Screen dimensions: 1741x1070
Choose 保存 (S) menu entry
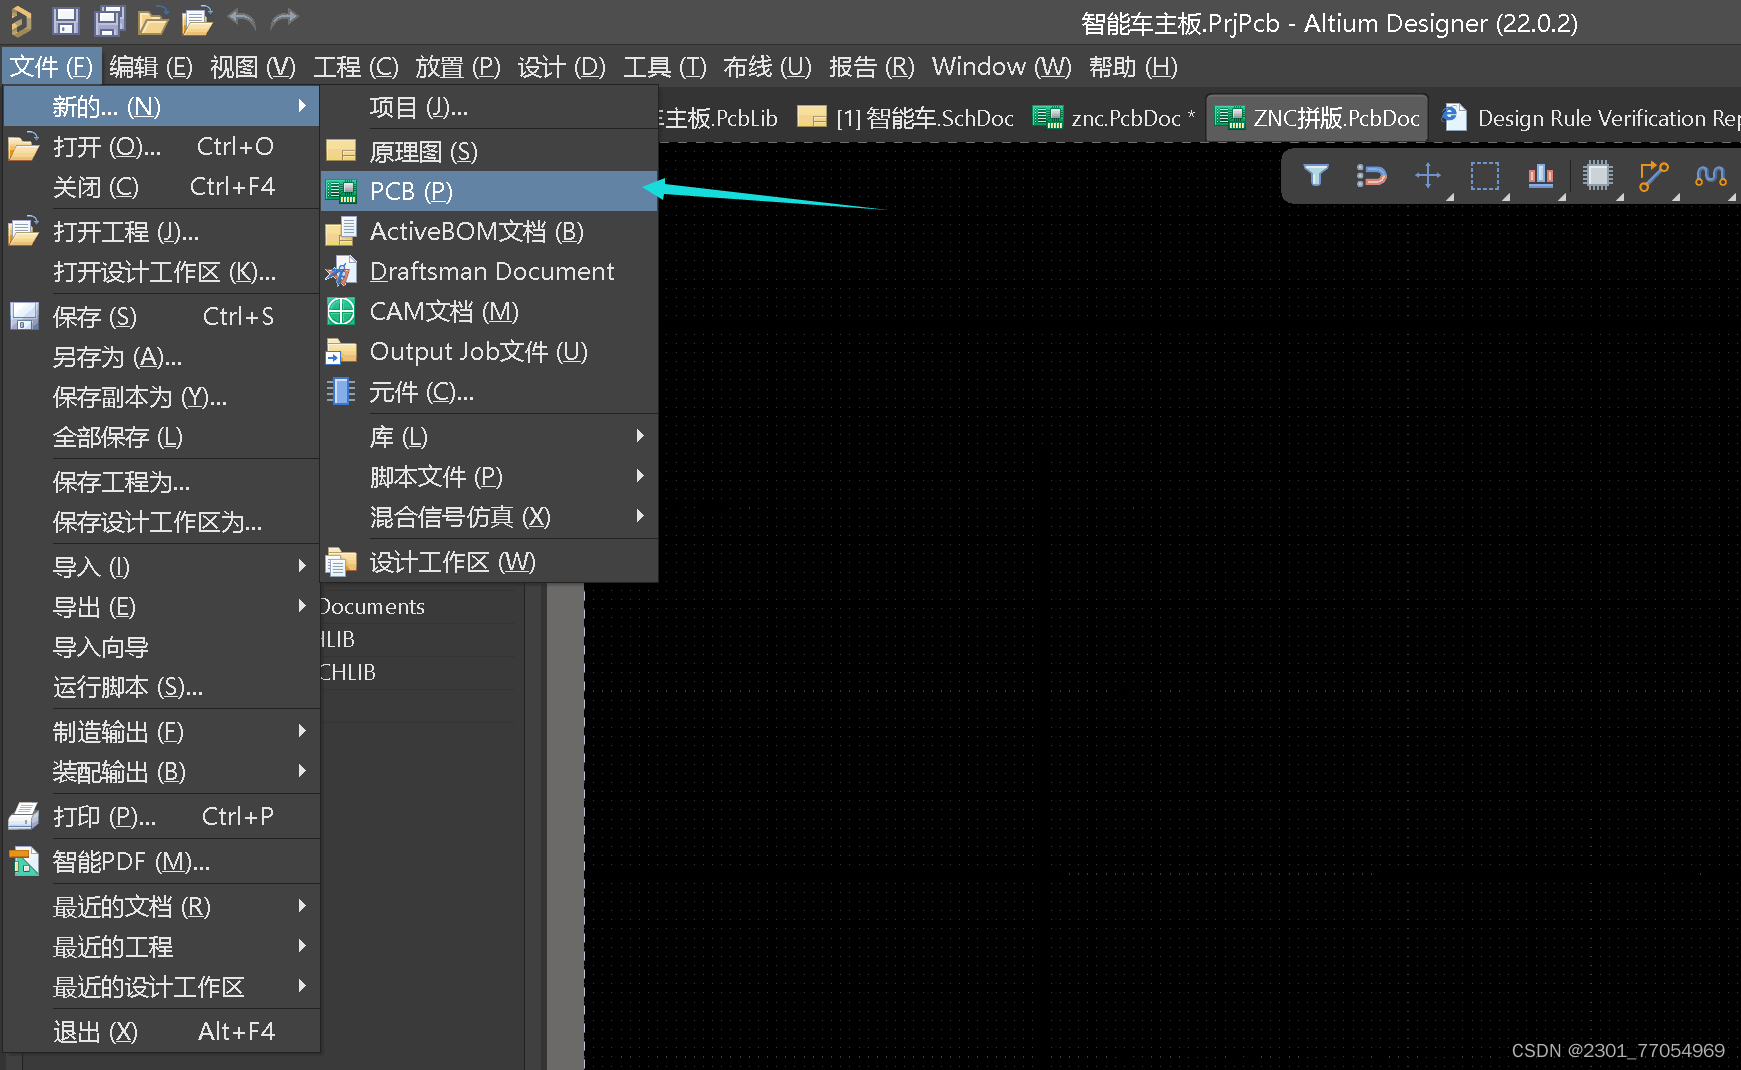[162, 317]
